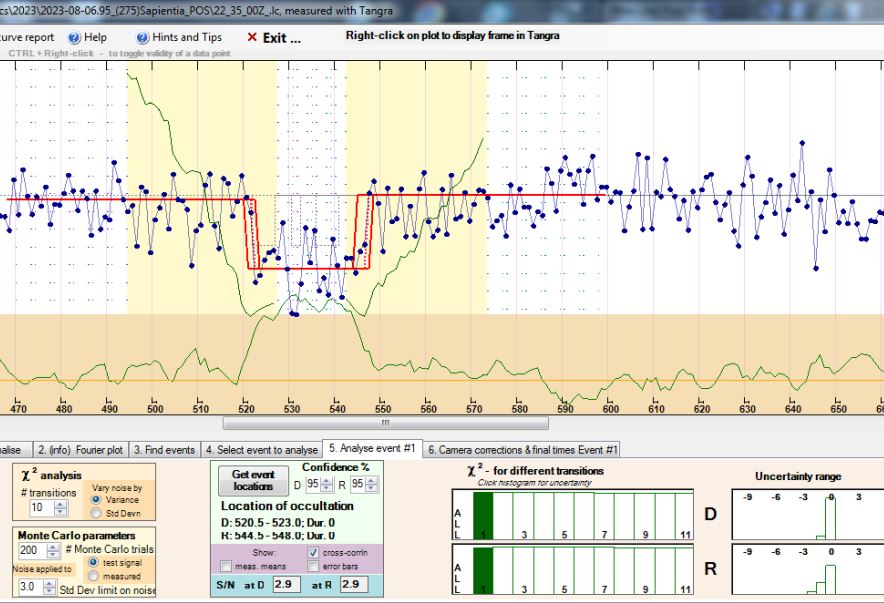Image resolution: width=884 pixels, height=603 pixels.
Task: Go to Camera corrections & final times tab
Action: click(x=523, y=450)
